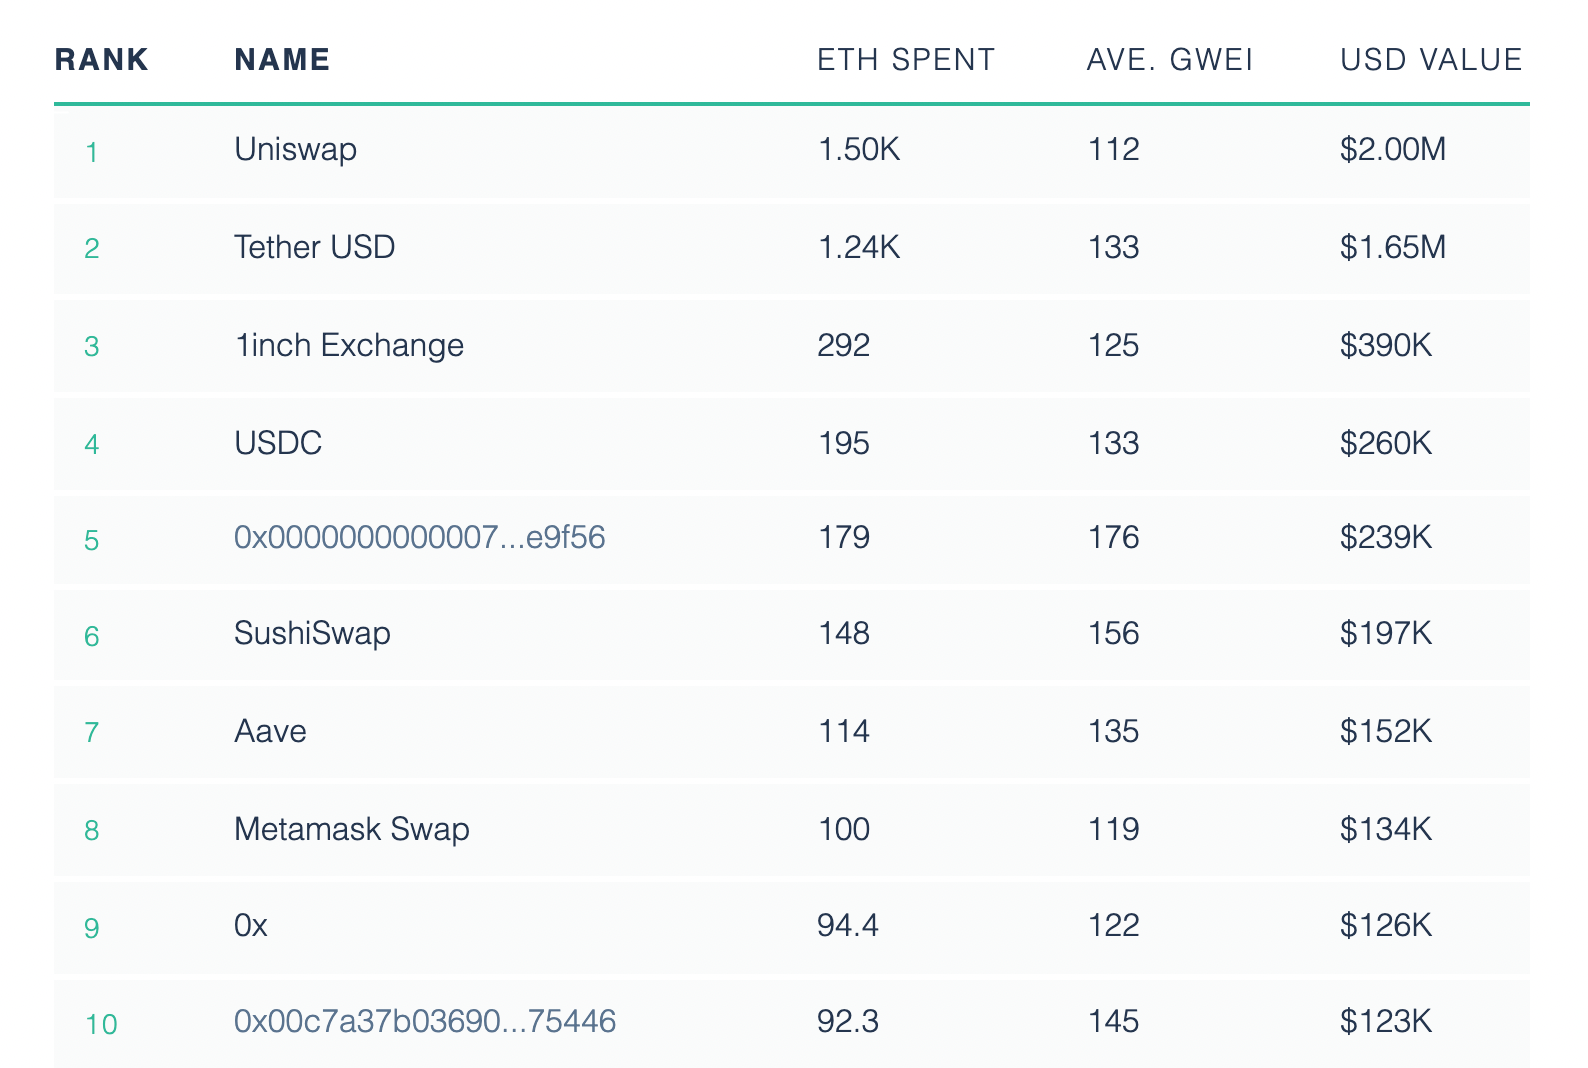Click USDC's 133 average gwei value
Screen dimensions: 1588x1068
point(1113,443)
